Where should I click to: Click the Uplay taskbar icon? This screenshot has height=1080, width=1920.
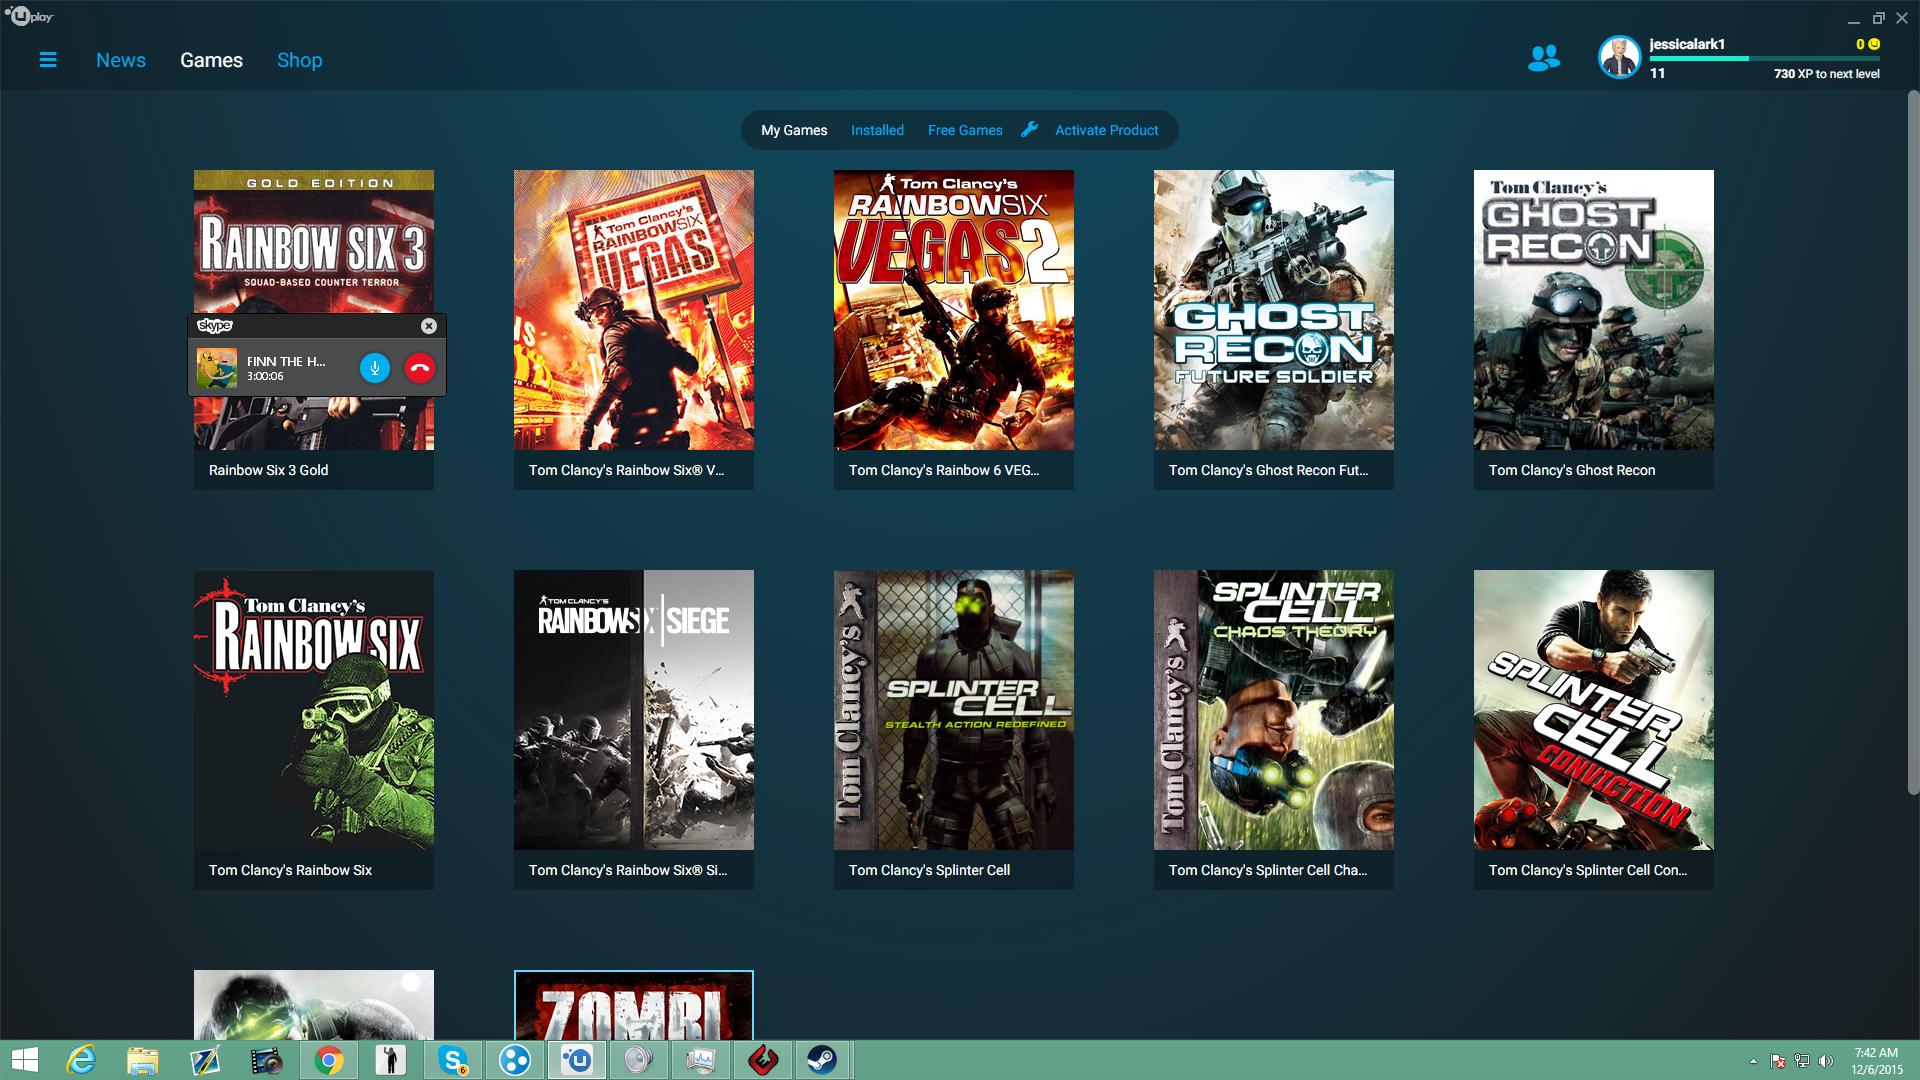(577, 1060)
